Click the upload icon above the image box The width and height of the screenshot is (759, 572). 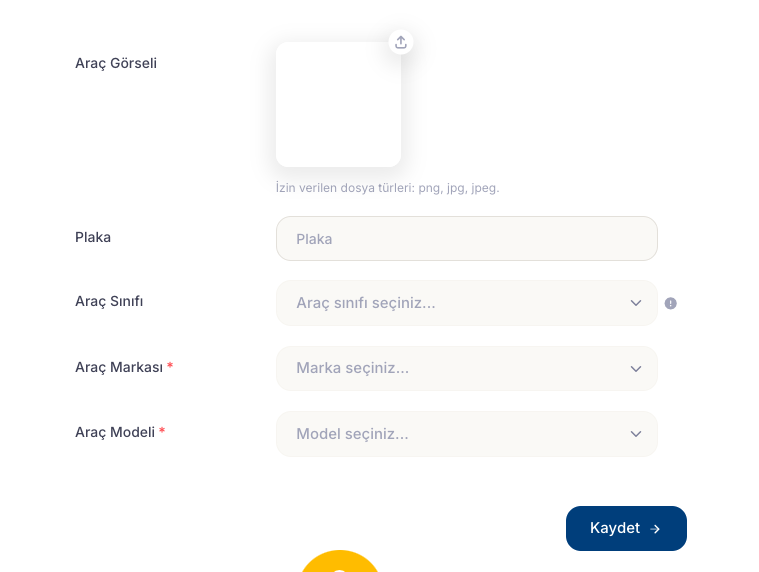click(401, 42)
